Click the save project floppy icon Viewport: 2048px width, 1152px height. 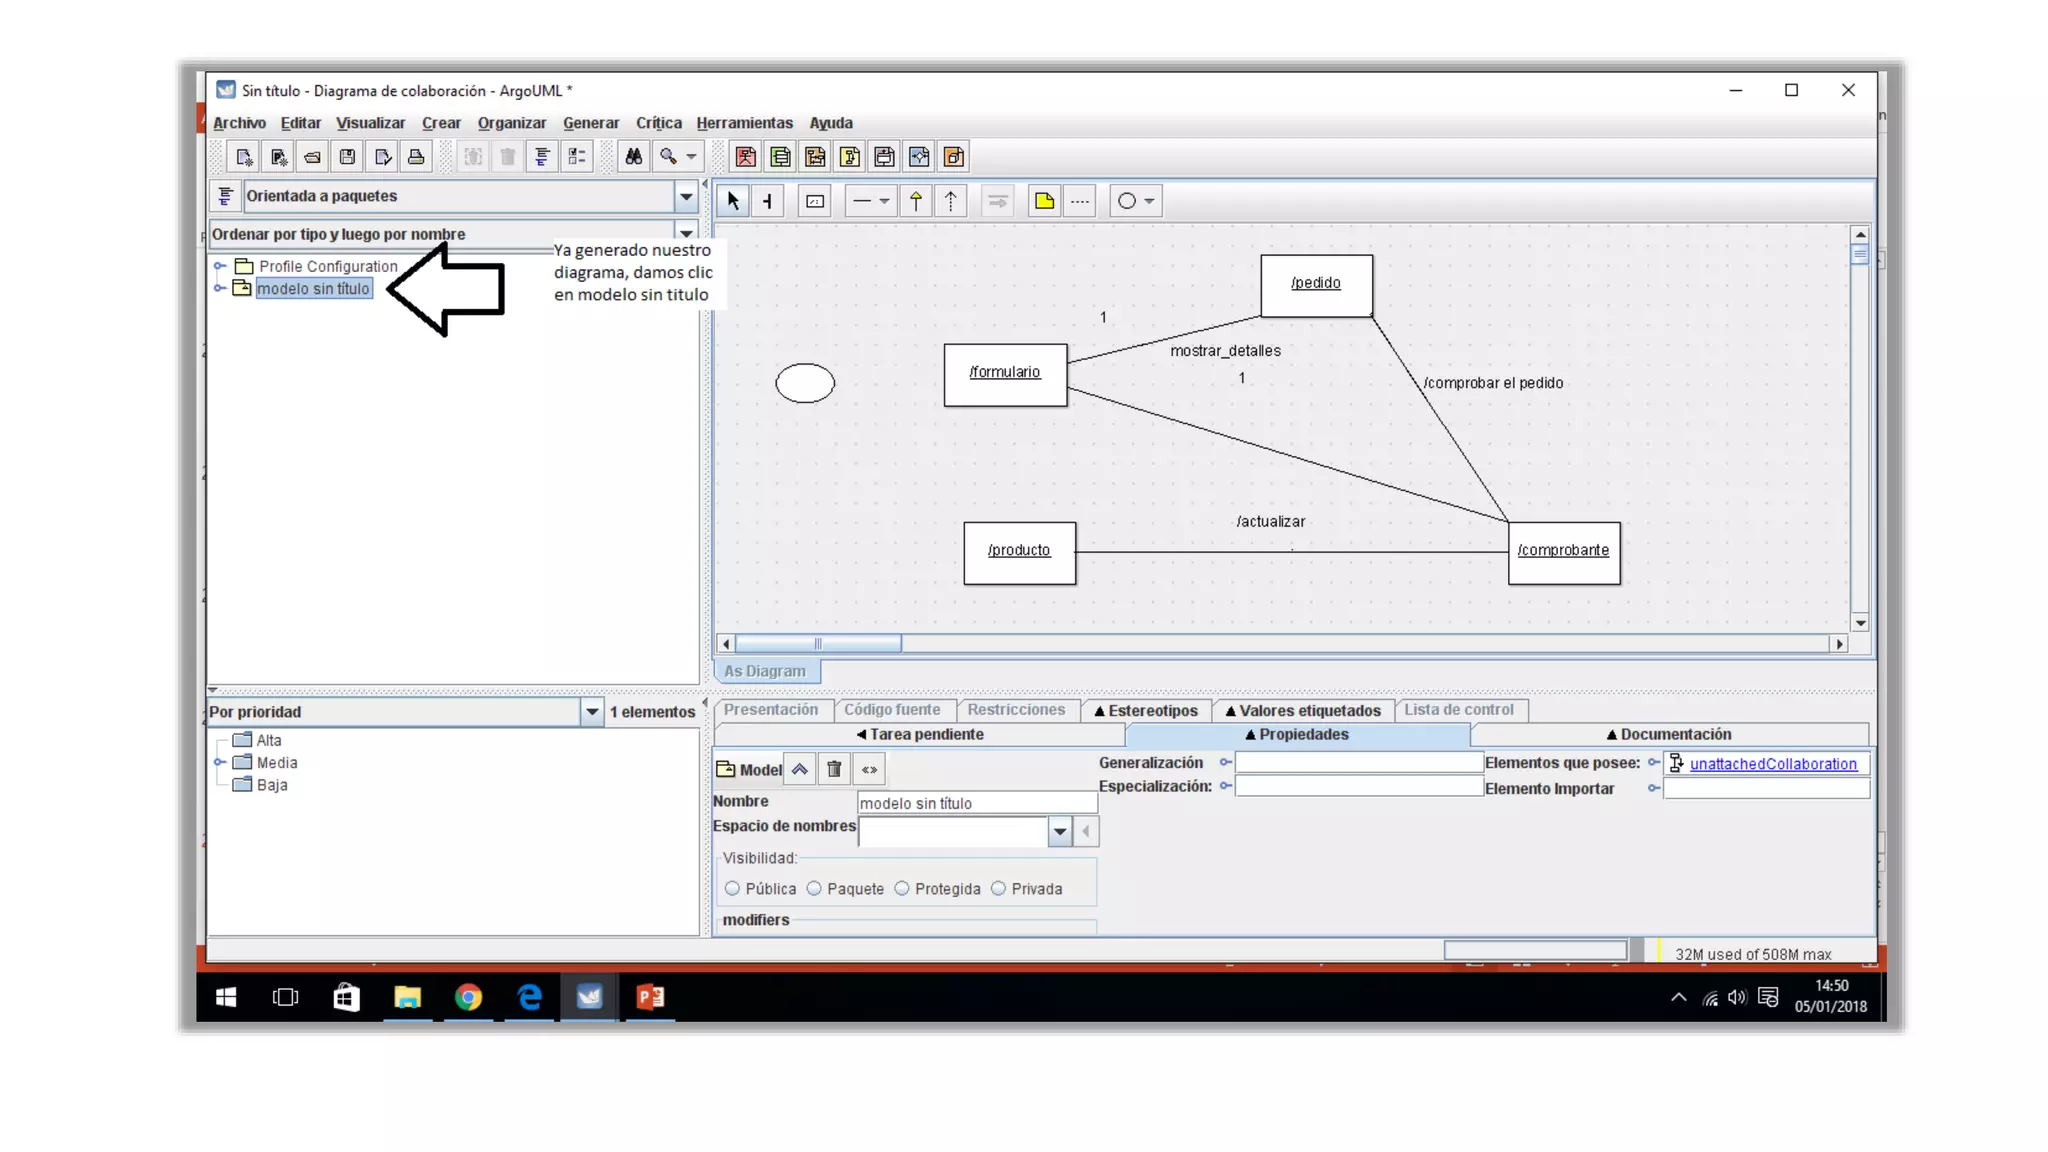point(347,157)
